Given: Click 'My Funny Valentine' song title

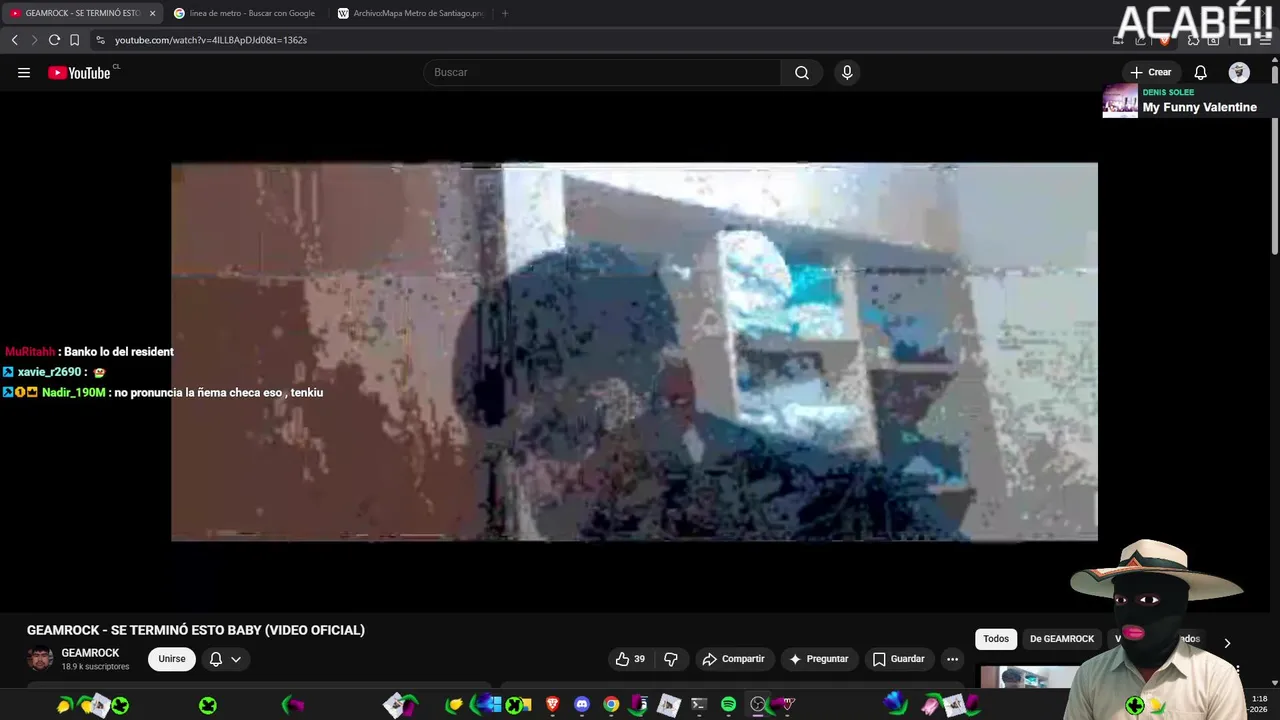Looking at the screenshot, I should (1200, 107).
